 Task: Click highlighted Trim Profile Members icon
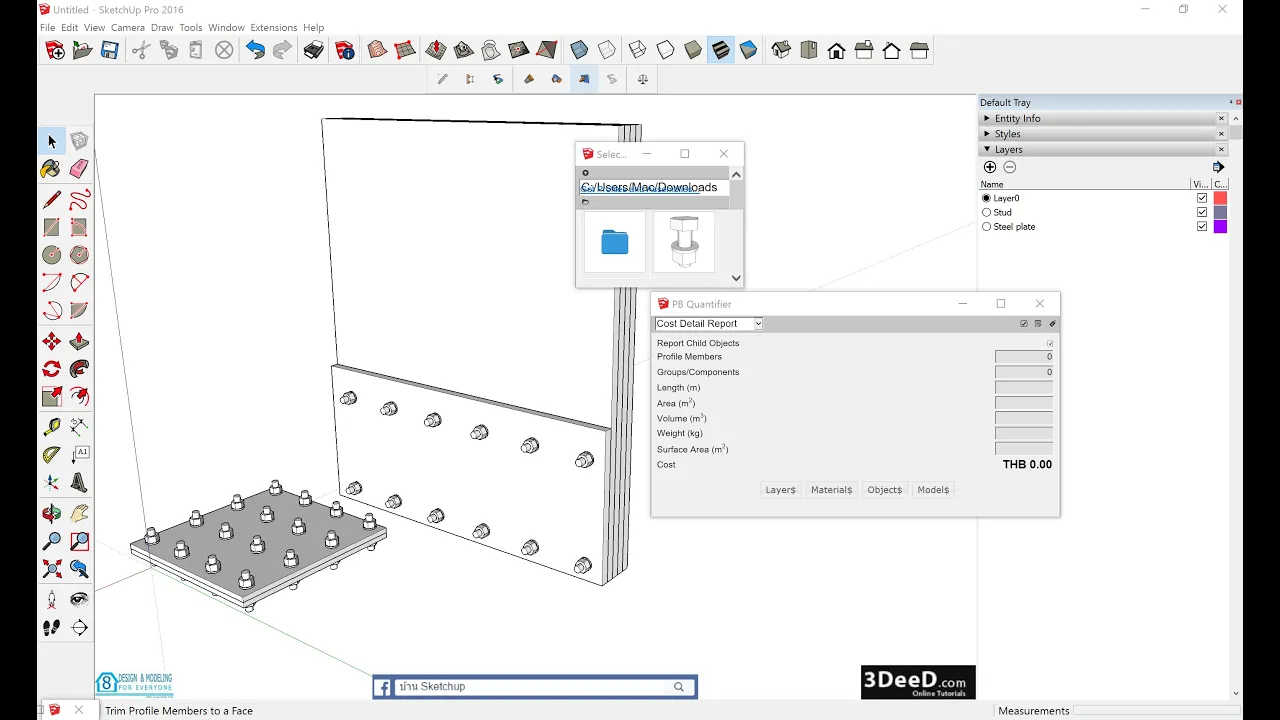click(x=585, y=79)
